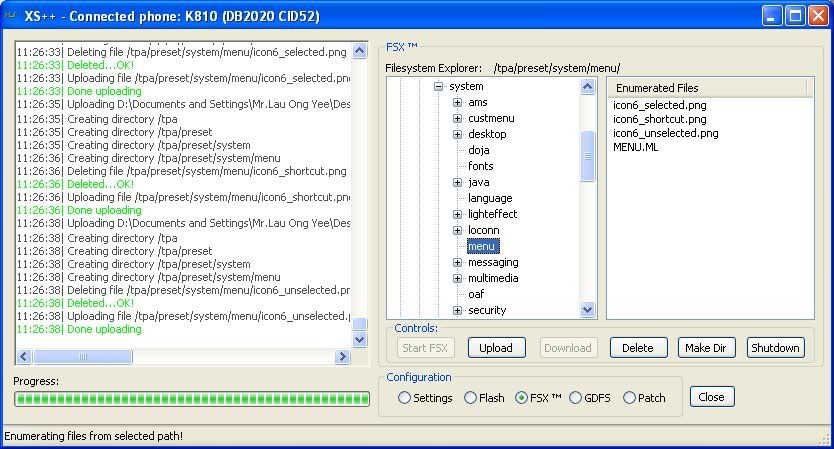
Task: Click the Close button beside configuration
Action: tap(711, 397)
